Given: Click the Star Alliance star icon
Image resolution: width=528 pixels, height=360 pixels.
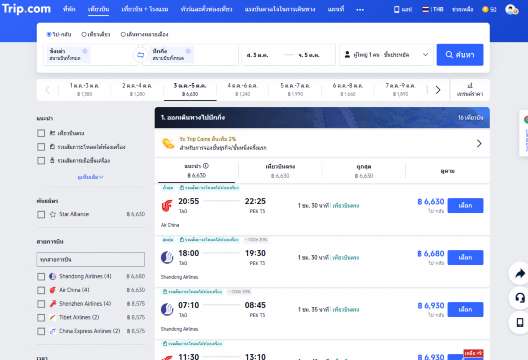Looking at the screenshot, I should coord(53,214).
